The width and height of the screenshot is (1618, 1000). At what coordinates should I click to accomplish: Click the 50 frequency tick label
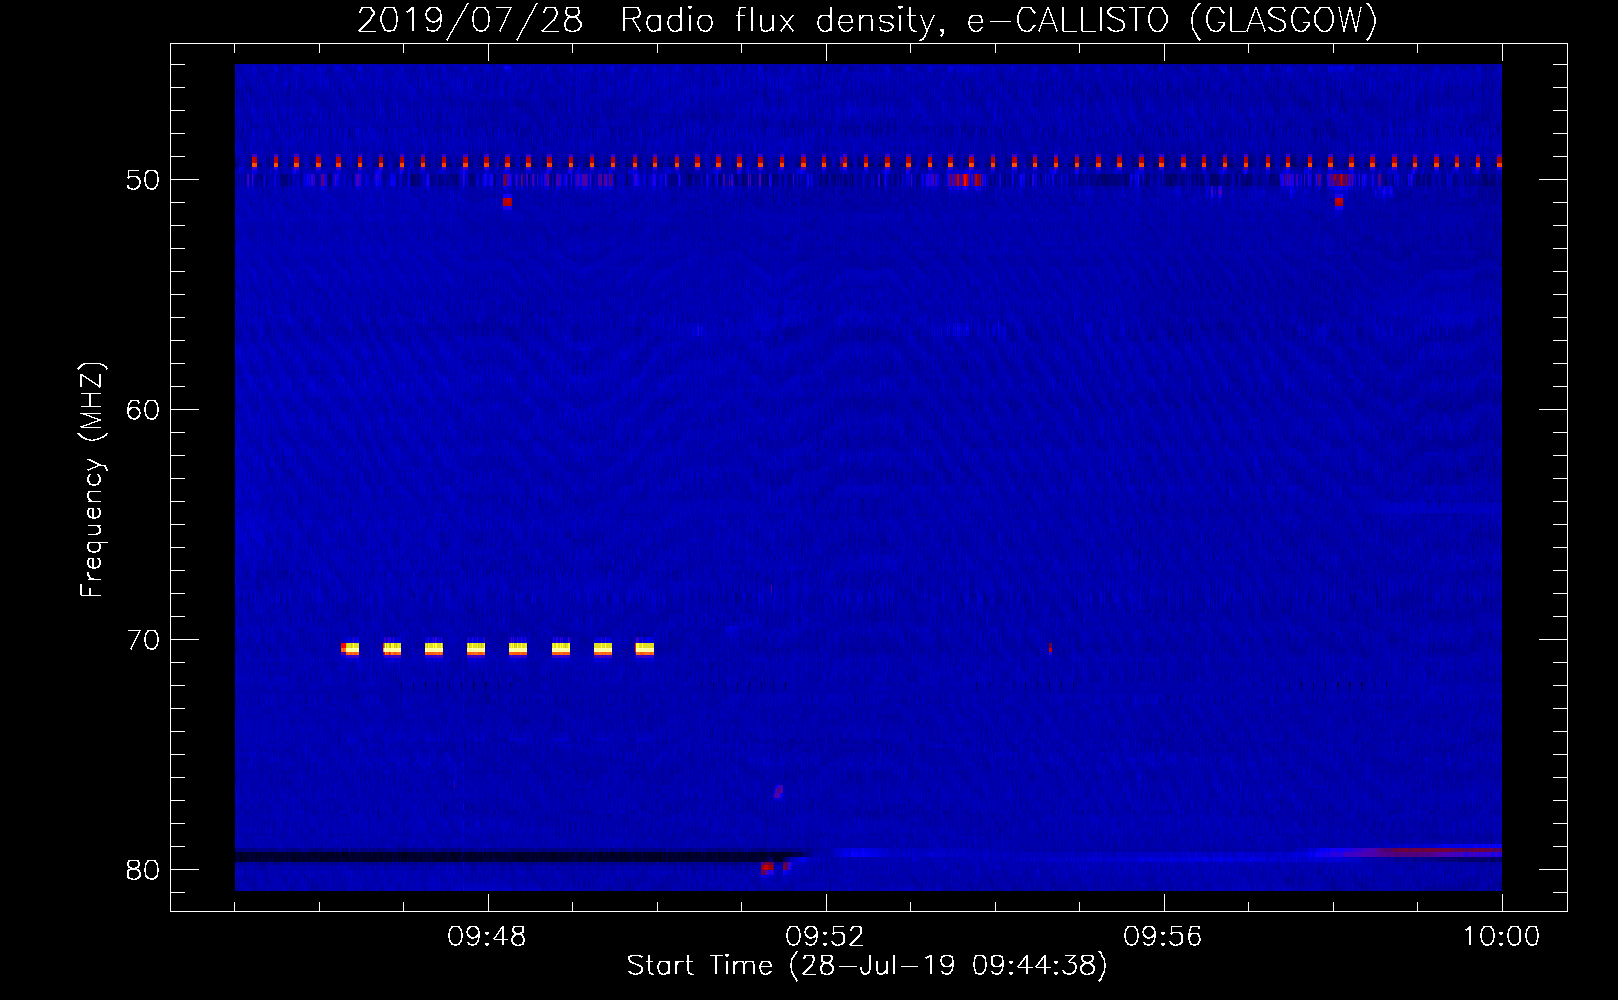143,180
